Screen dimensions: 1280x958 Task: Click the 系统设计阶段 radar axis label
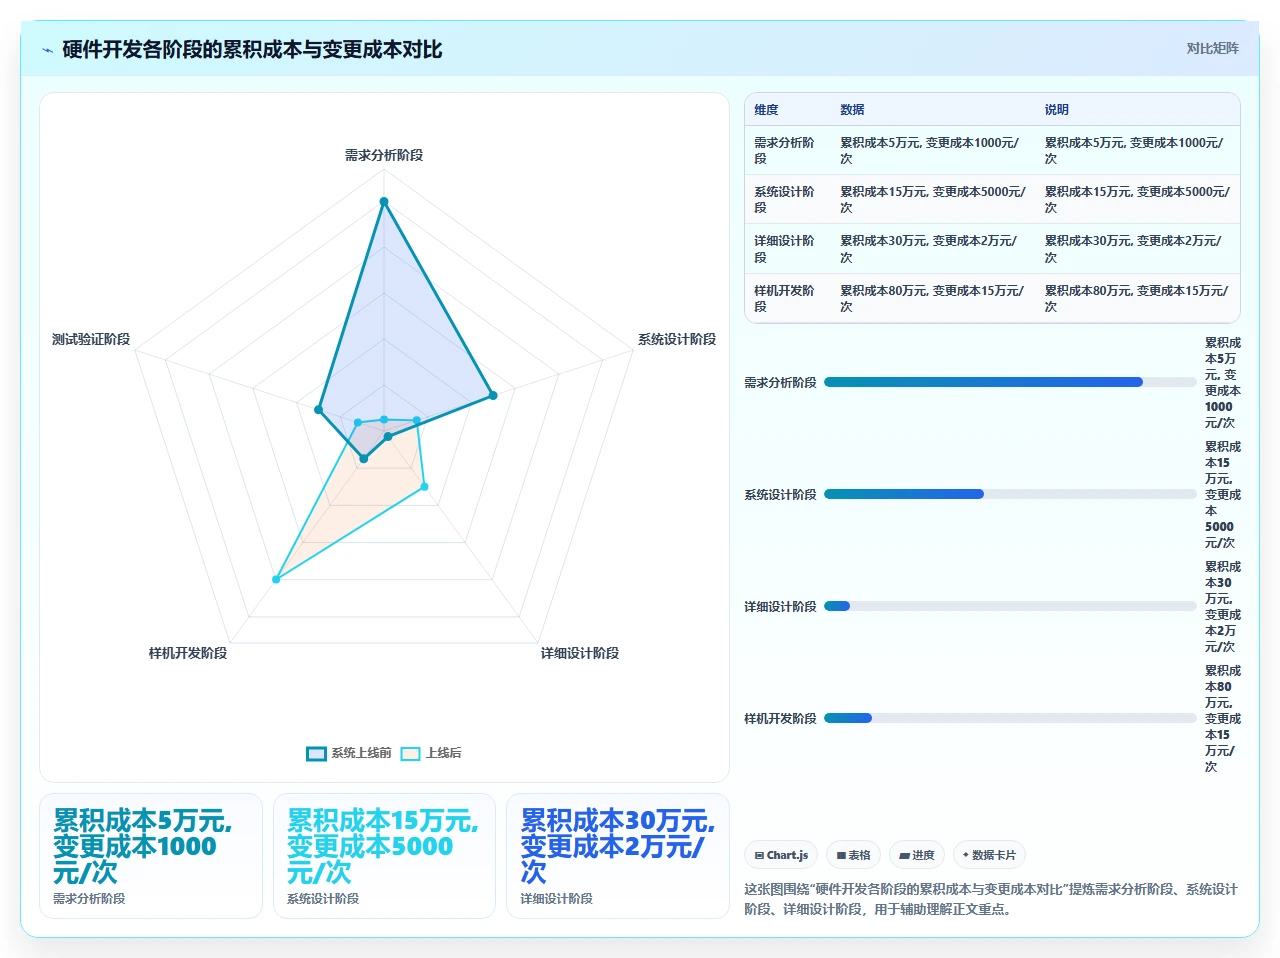pyautogui.click(x=677, y=339)
